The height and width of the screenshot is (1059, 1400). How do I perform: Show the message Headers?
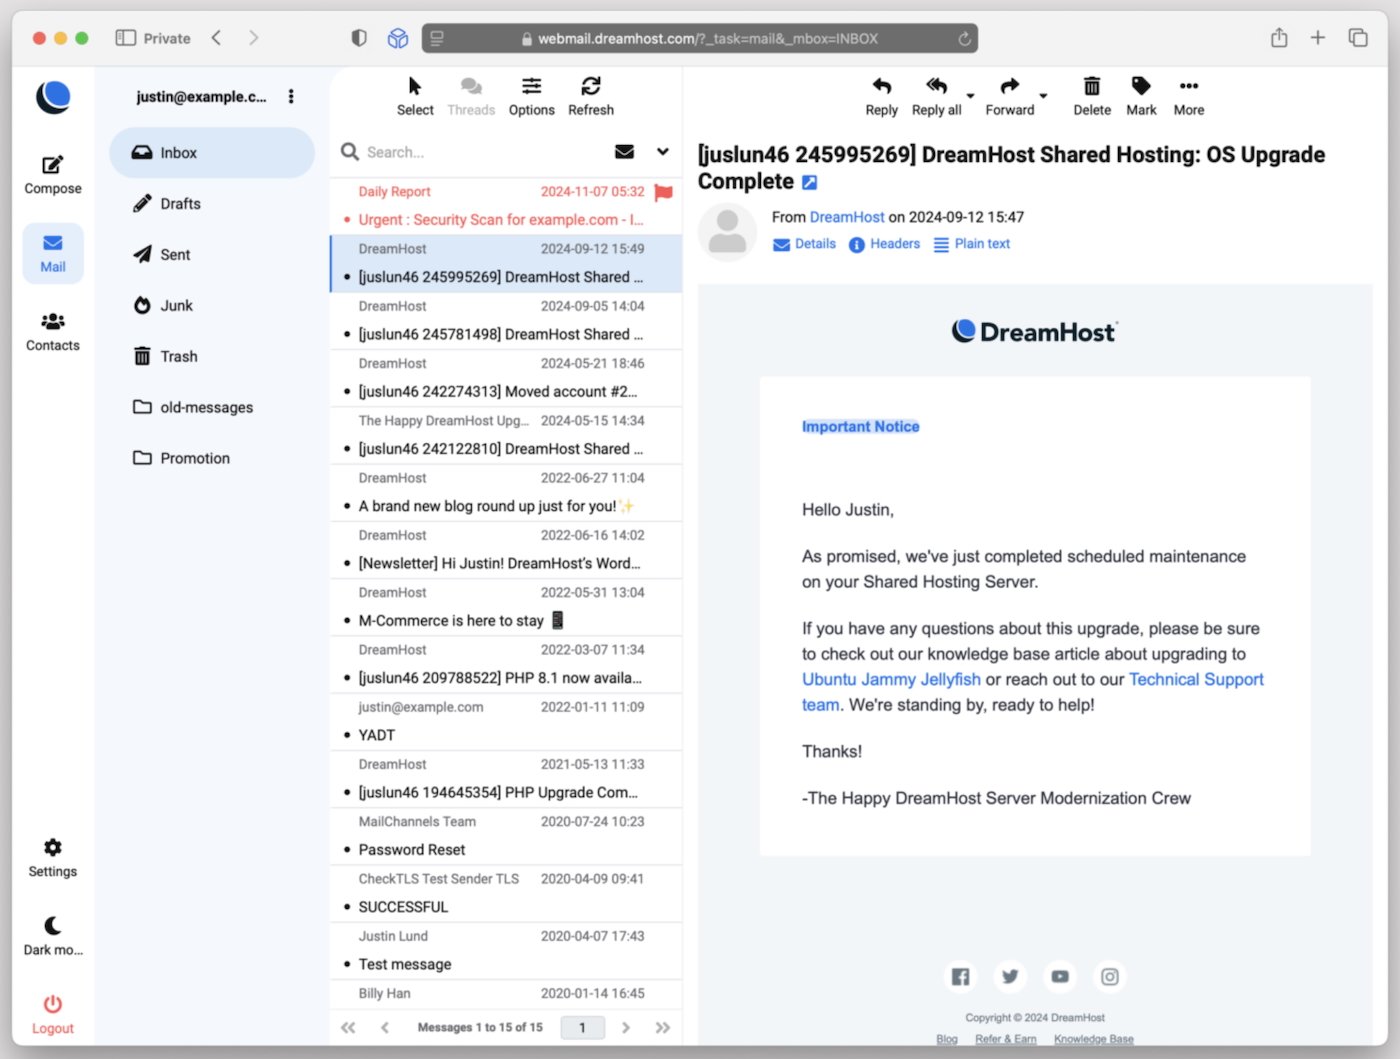(x=884, y=243)
